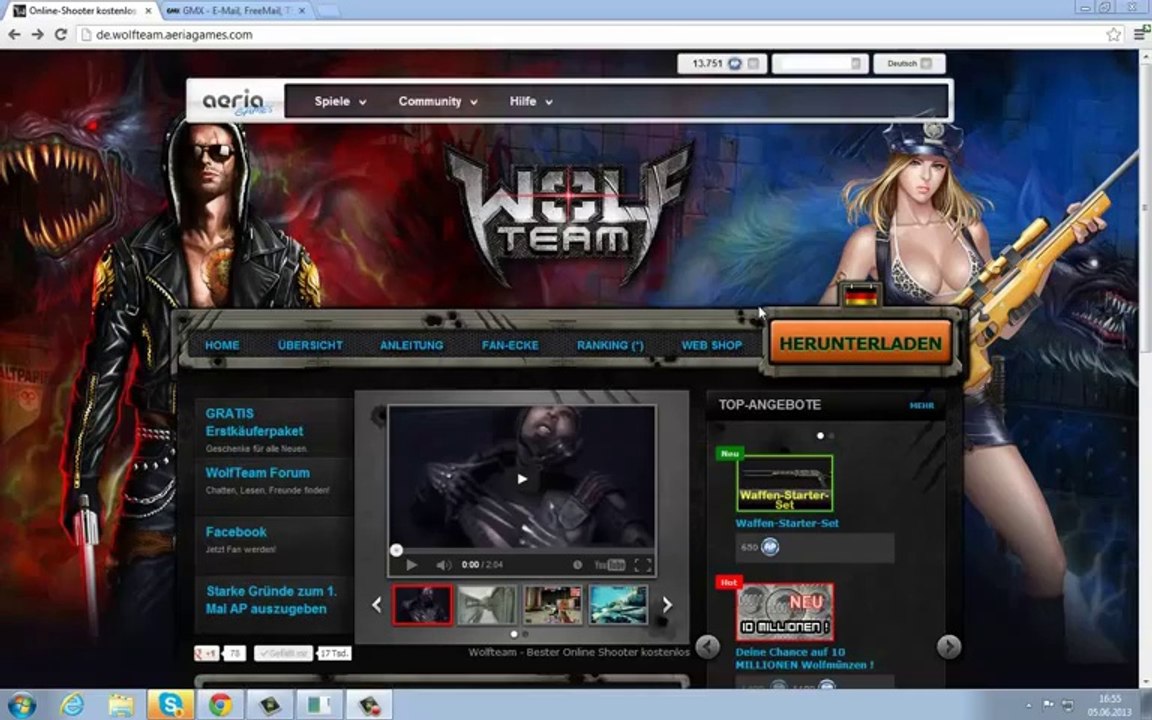Open the ÜBERSICHT navigation item
This screenshot has width=1152, height=720.
[x=310, y=345]
